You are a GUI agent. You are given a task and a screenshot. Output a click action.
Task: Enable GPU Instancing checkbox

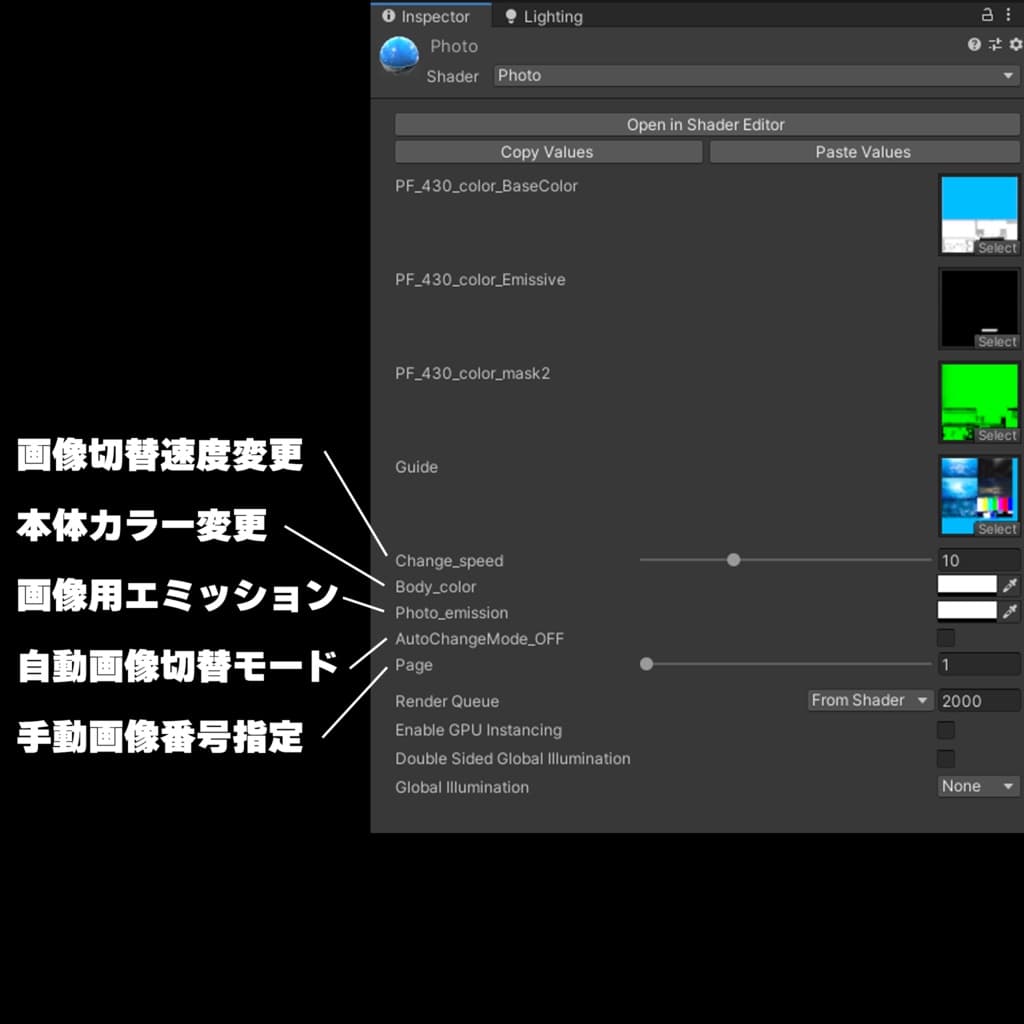pyautogui.click(x=945, y=730)
